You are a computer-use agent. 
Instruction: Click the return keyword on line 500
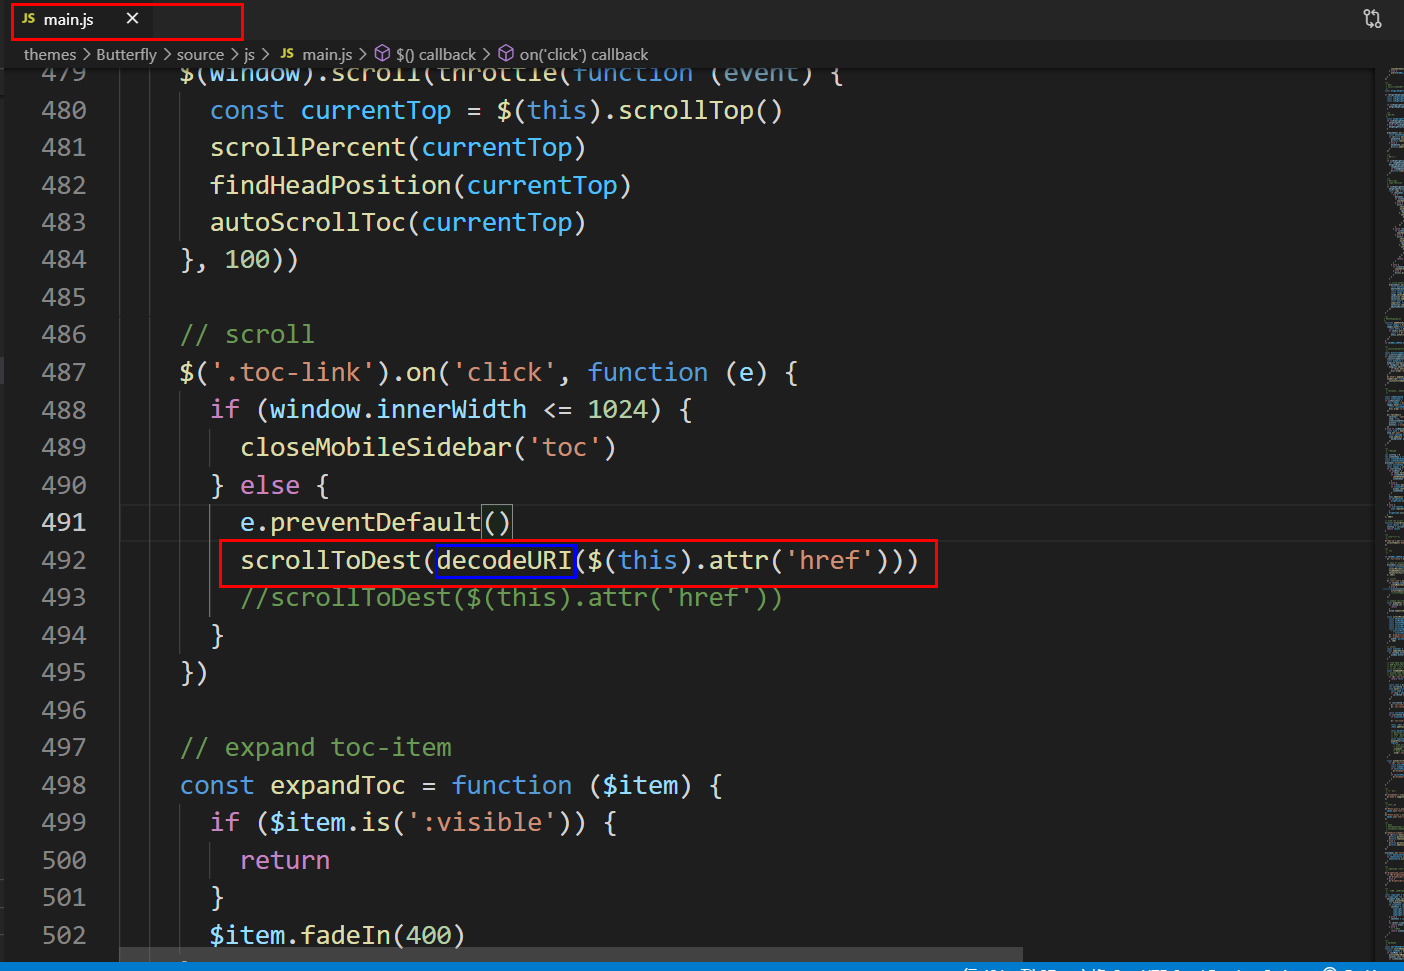[x=285, y=860]
